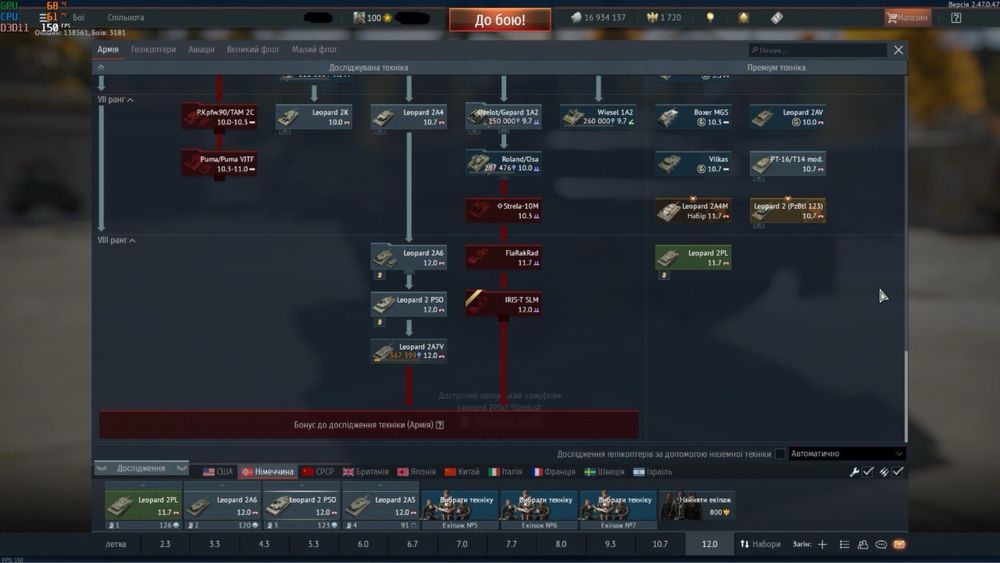Collapse the VII ранг section
Viewport: 1000px width, 563px height.
pyautogui.click(x=115, y=100)
